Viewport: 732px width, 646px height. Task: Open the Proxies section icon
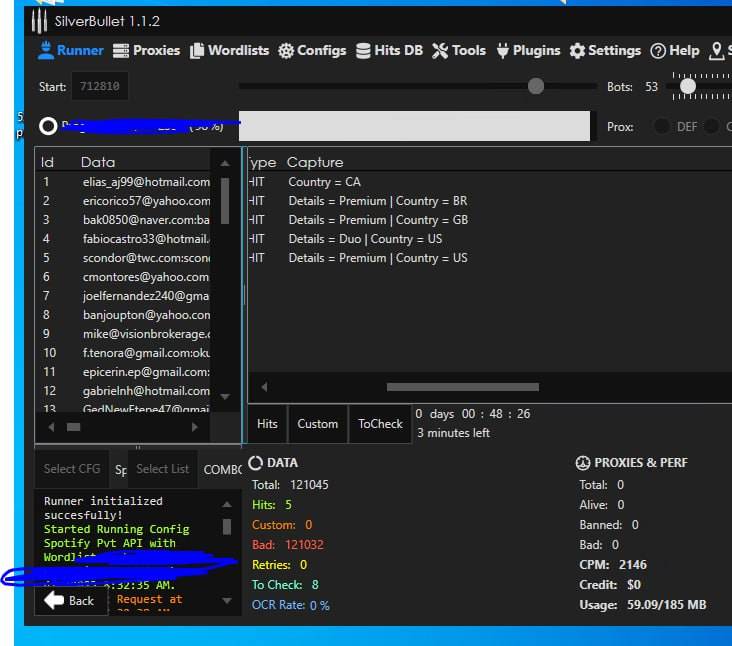point(121,51)
